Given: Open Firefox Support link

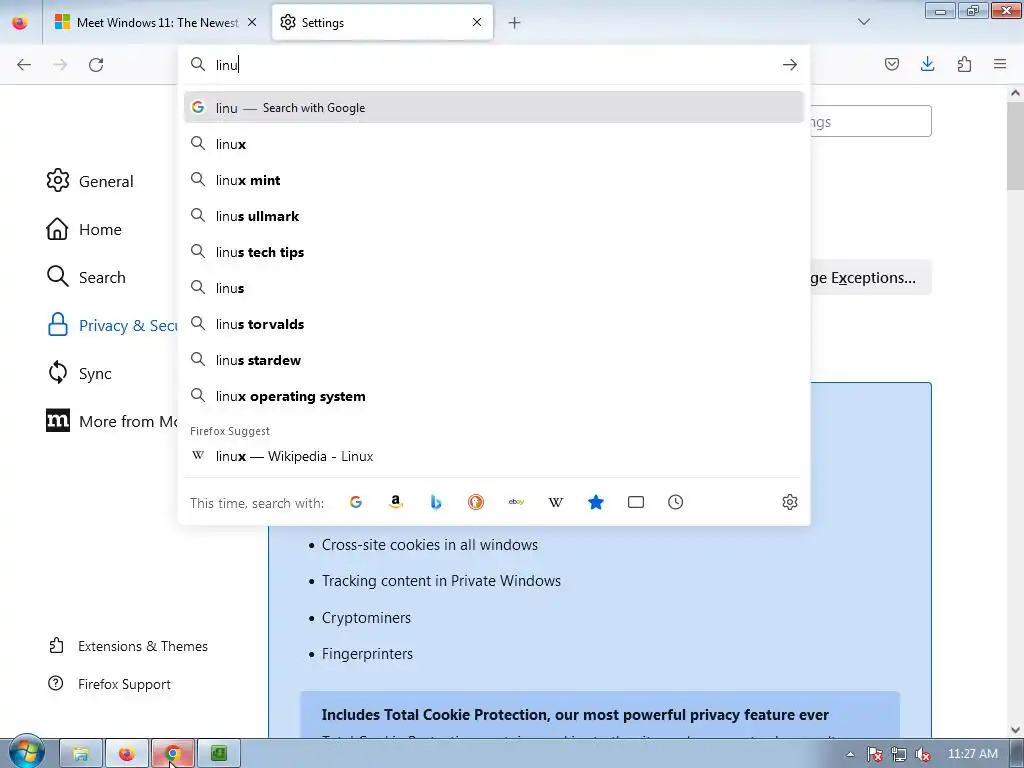Looking at the screenshot, I should pyautogui.click(x=110, y=684).
